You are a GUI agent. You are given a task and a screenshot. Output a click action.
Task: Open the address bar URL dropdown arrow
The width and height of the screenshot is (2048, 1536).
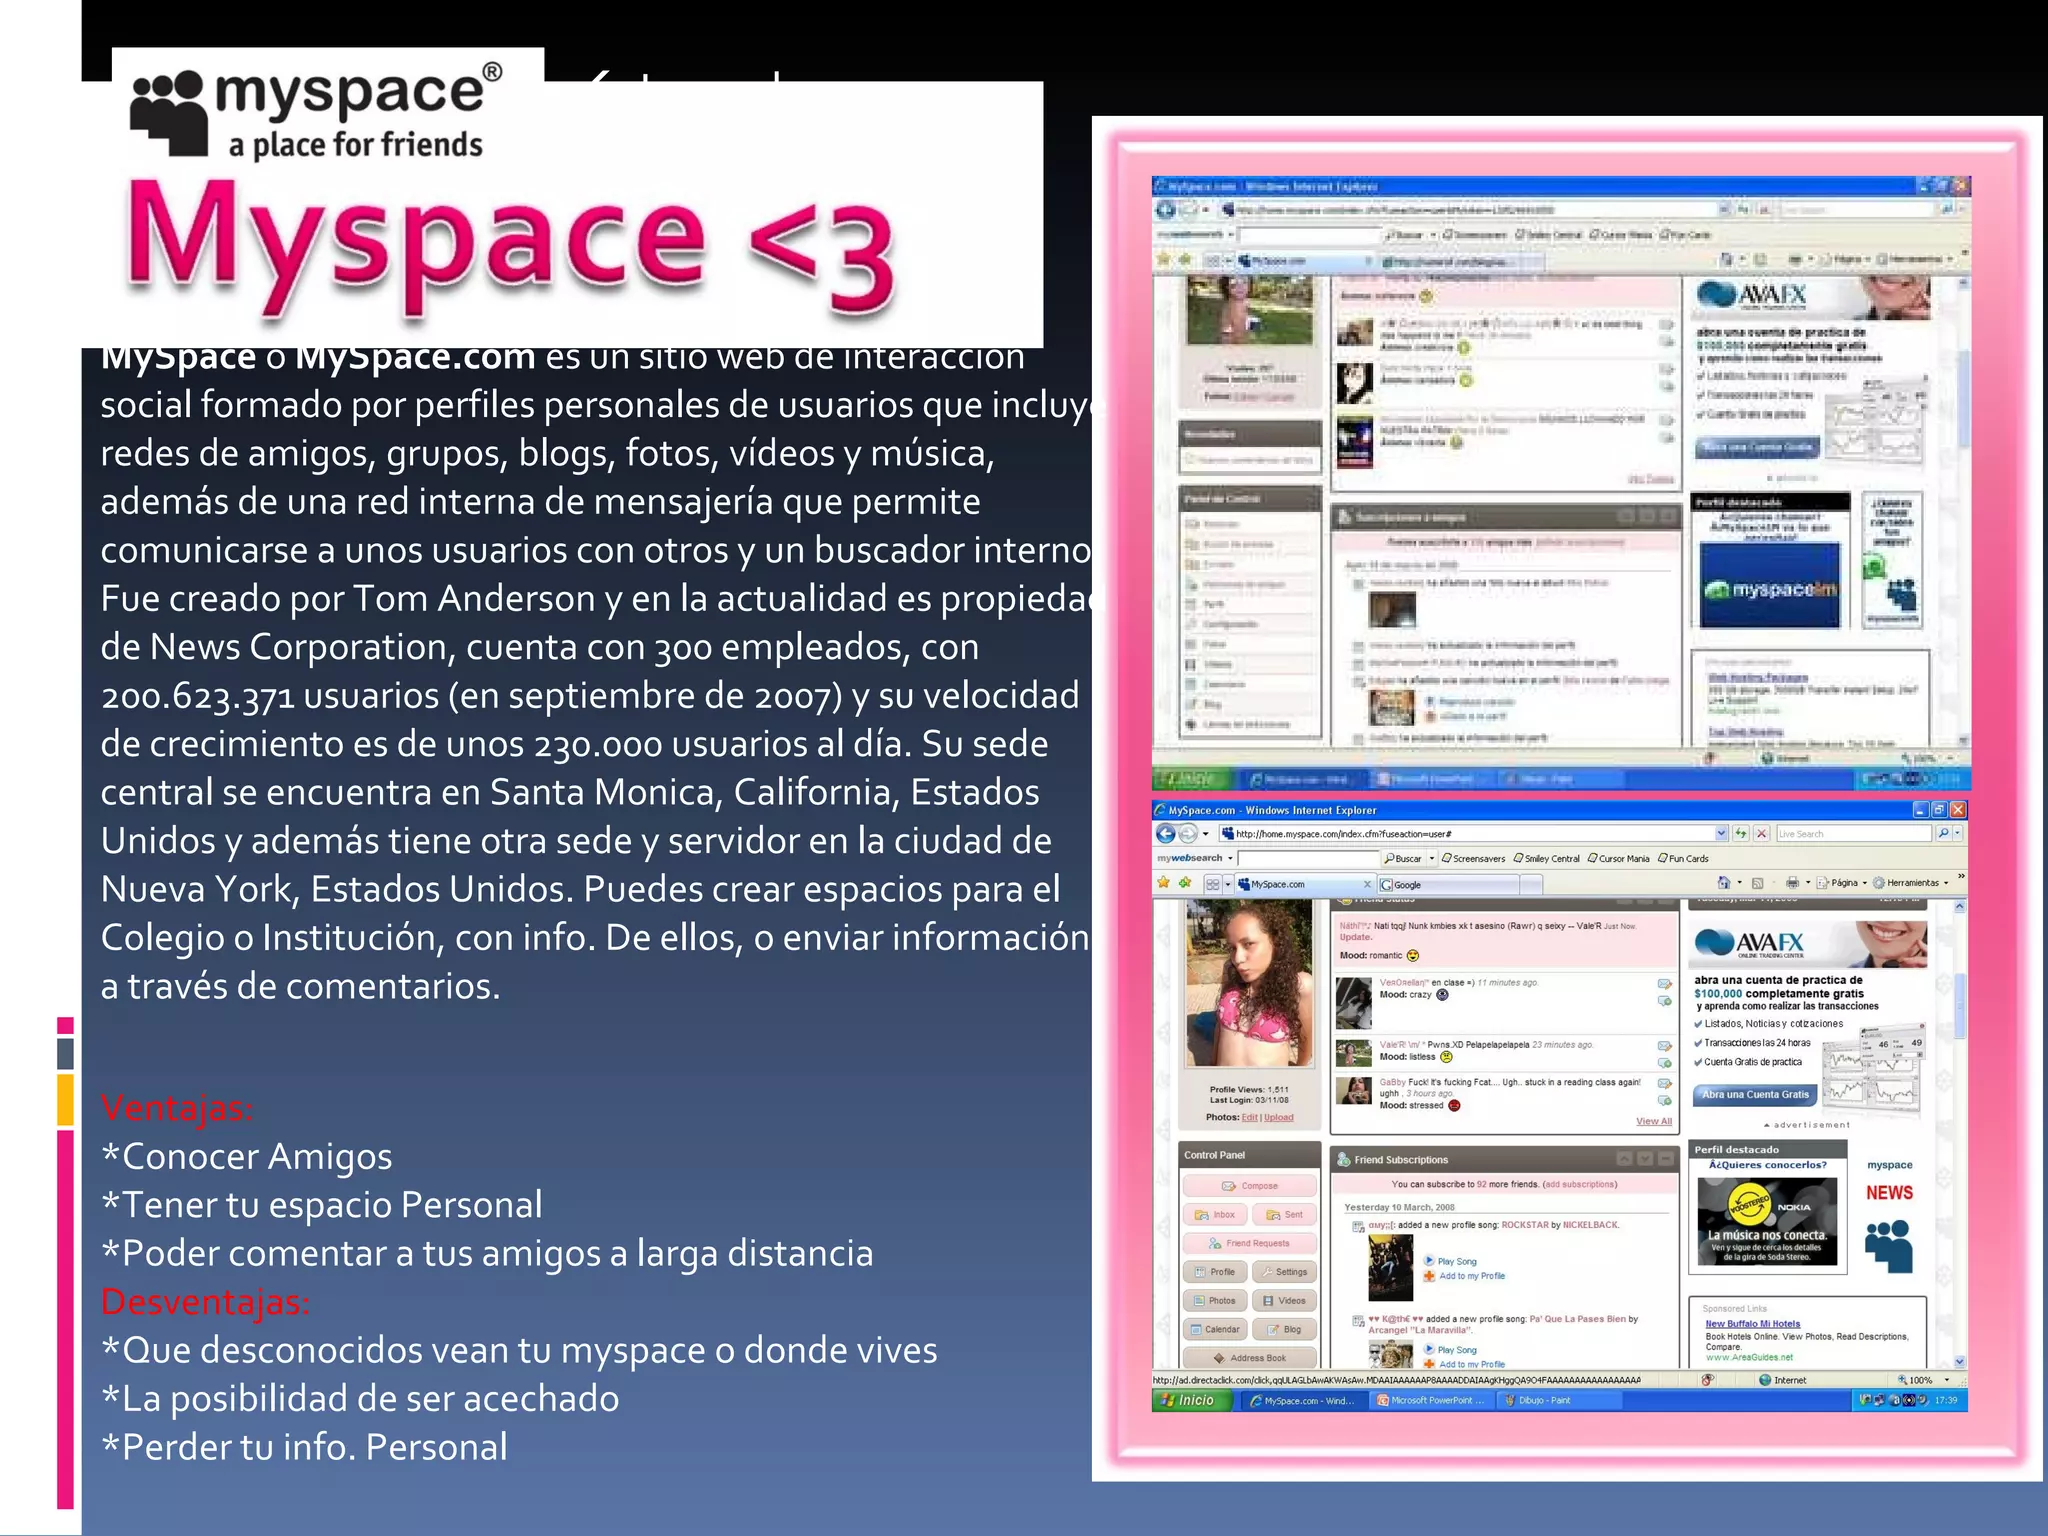click(x=1721, y=833)
